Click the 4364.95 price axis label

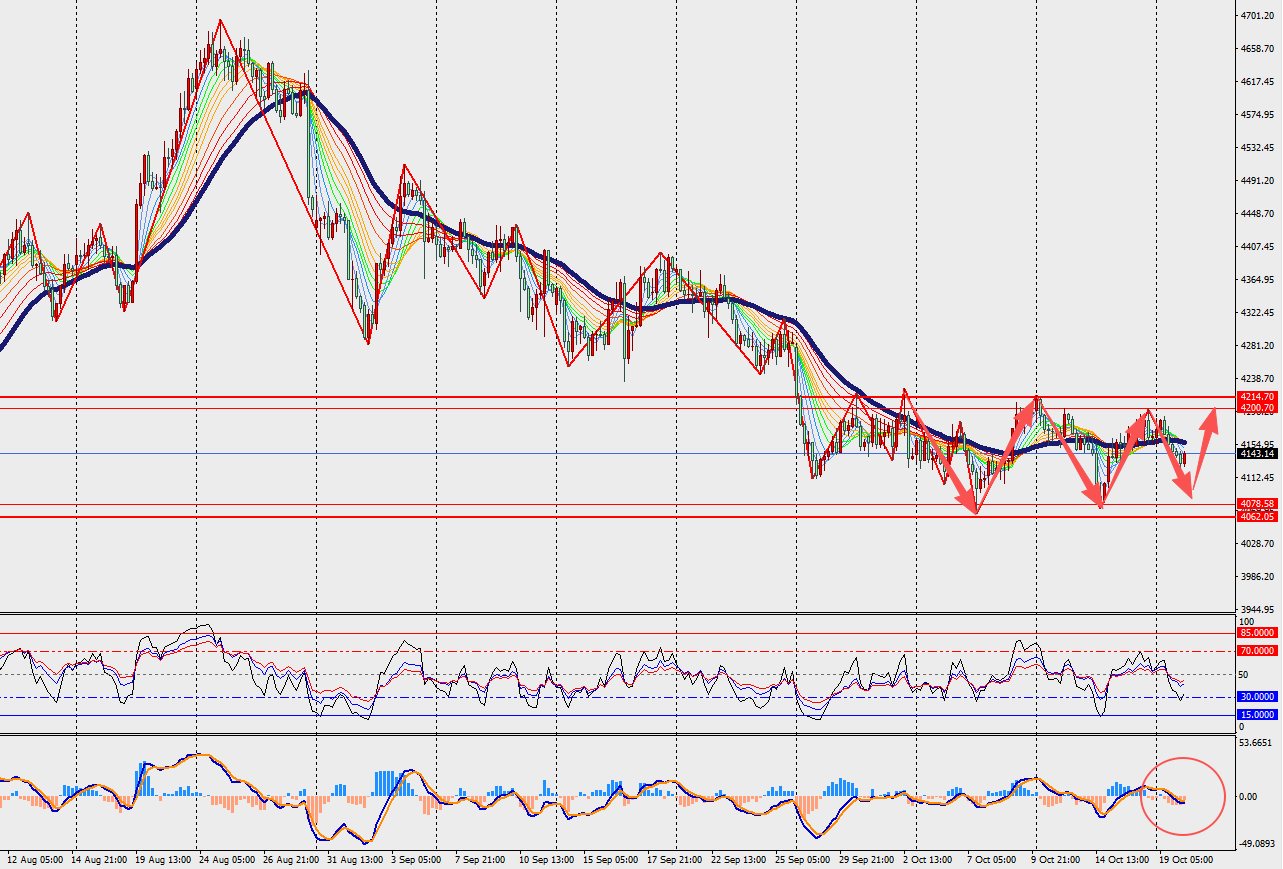point(1258,280)
